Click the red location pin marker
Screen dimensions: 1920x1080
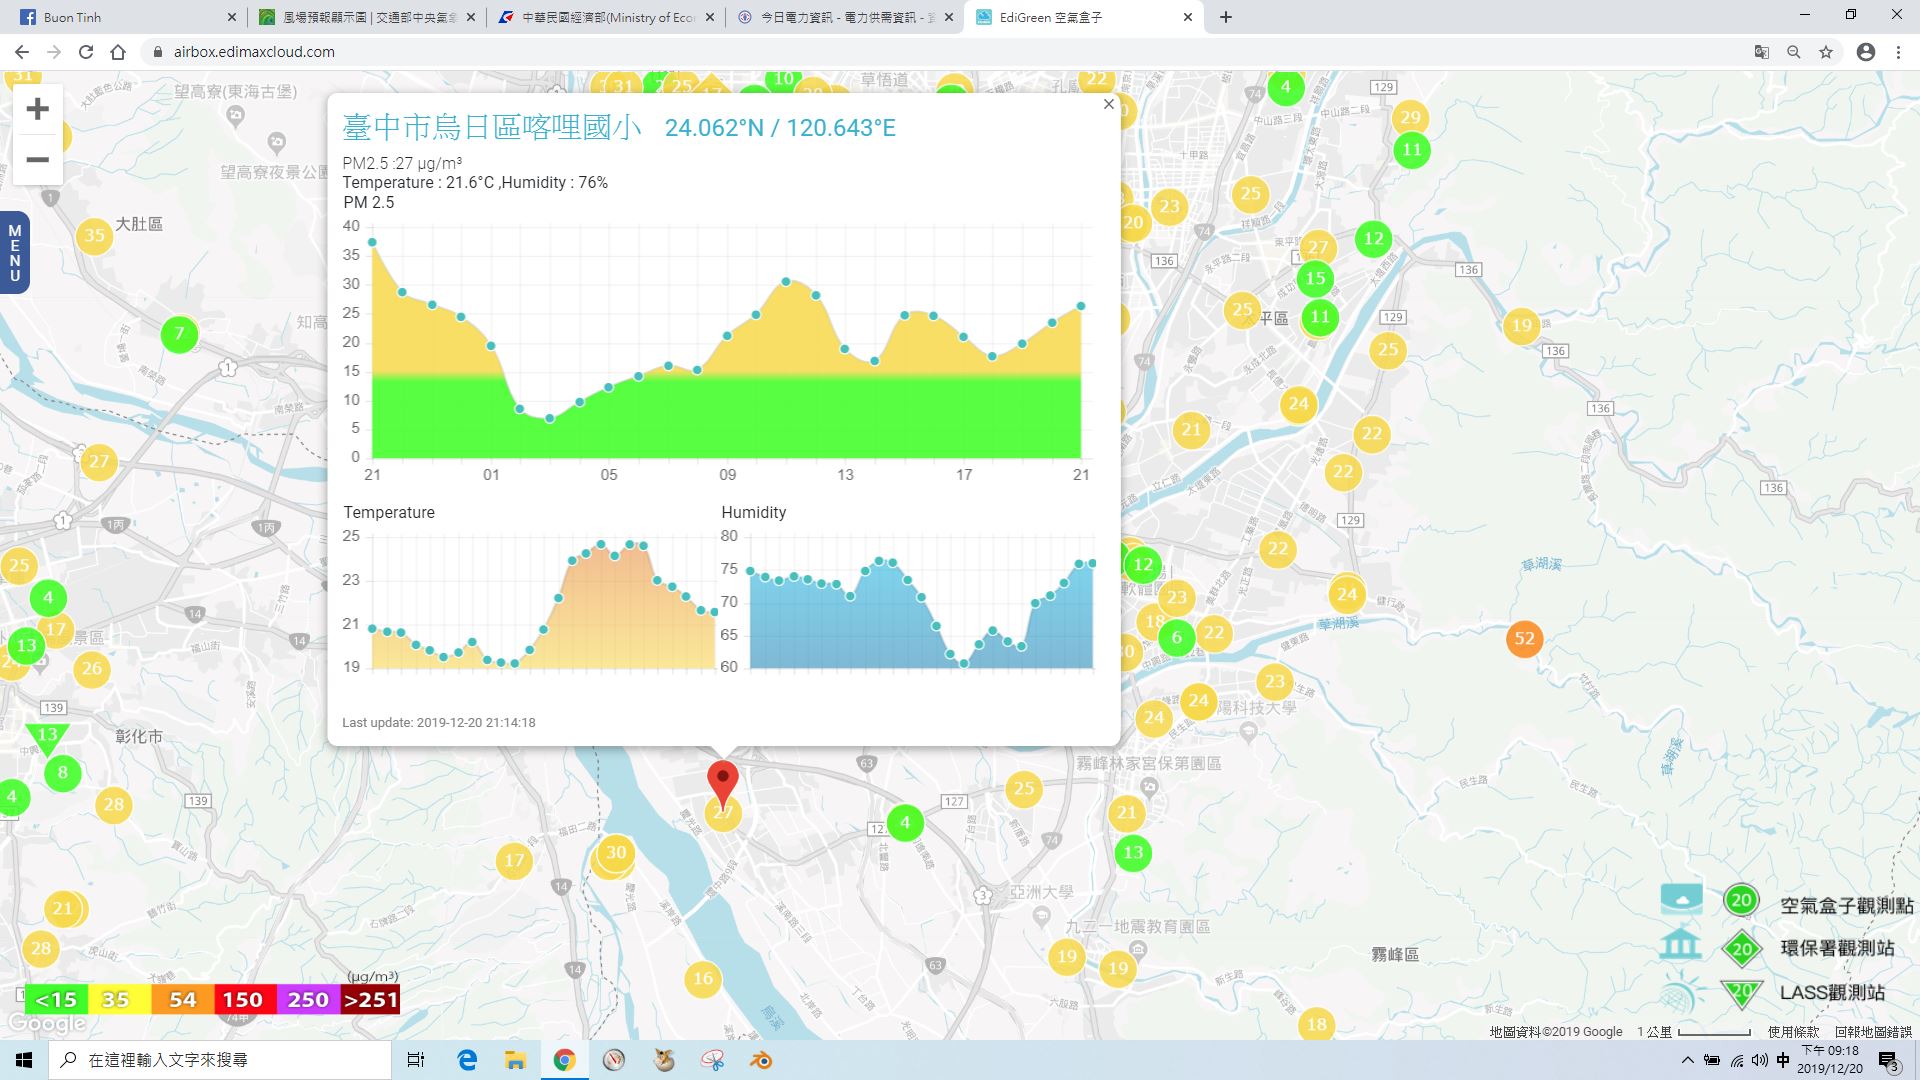722,784
